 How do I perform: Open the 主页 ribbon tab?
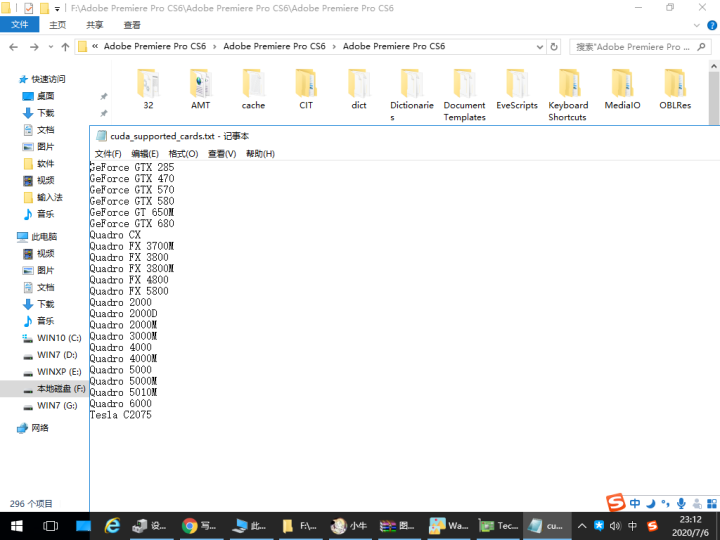[57, 25]
